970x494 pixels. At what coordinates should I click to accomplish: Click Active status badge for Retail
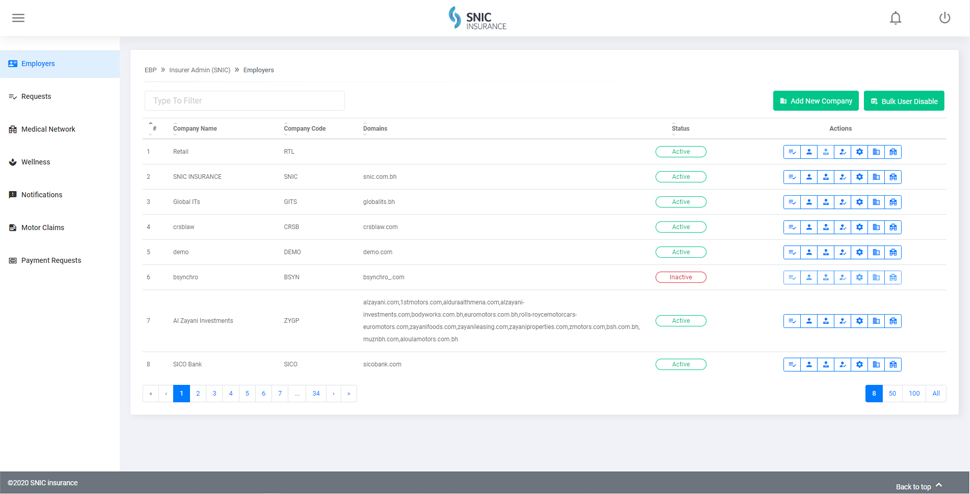pos(680,151)
